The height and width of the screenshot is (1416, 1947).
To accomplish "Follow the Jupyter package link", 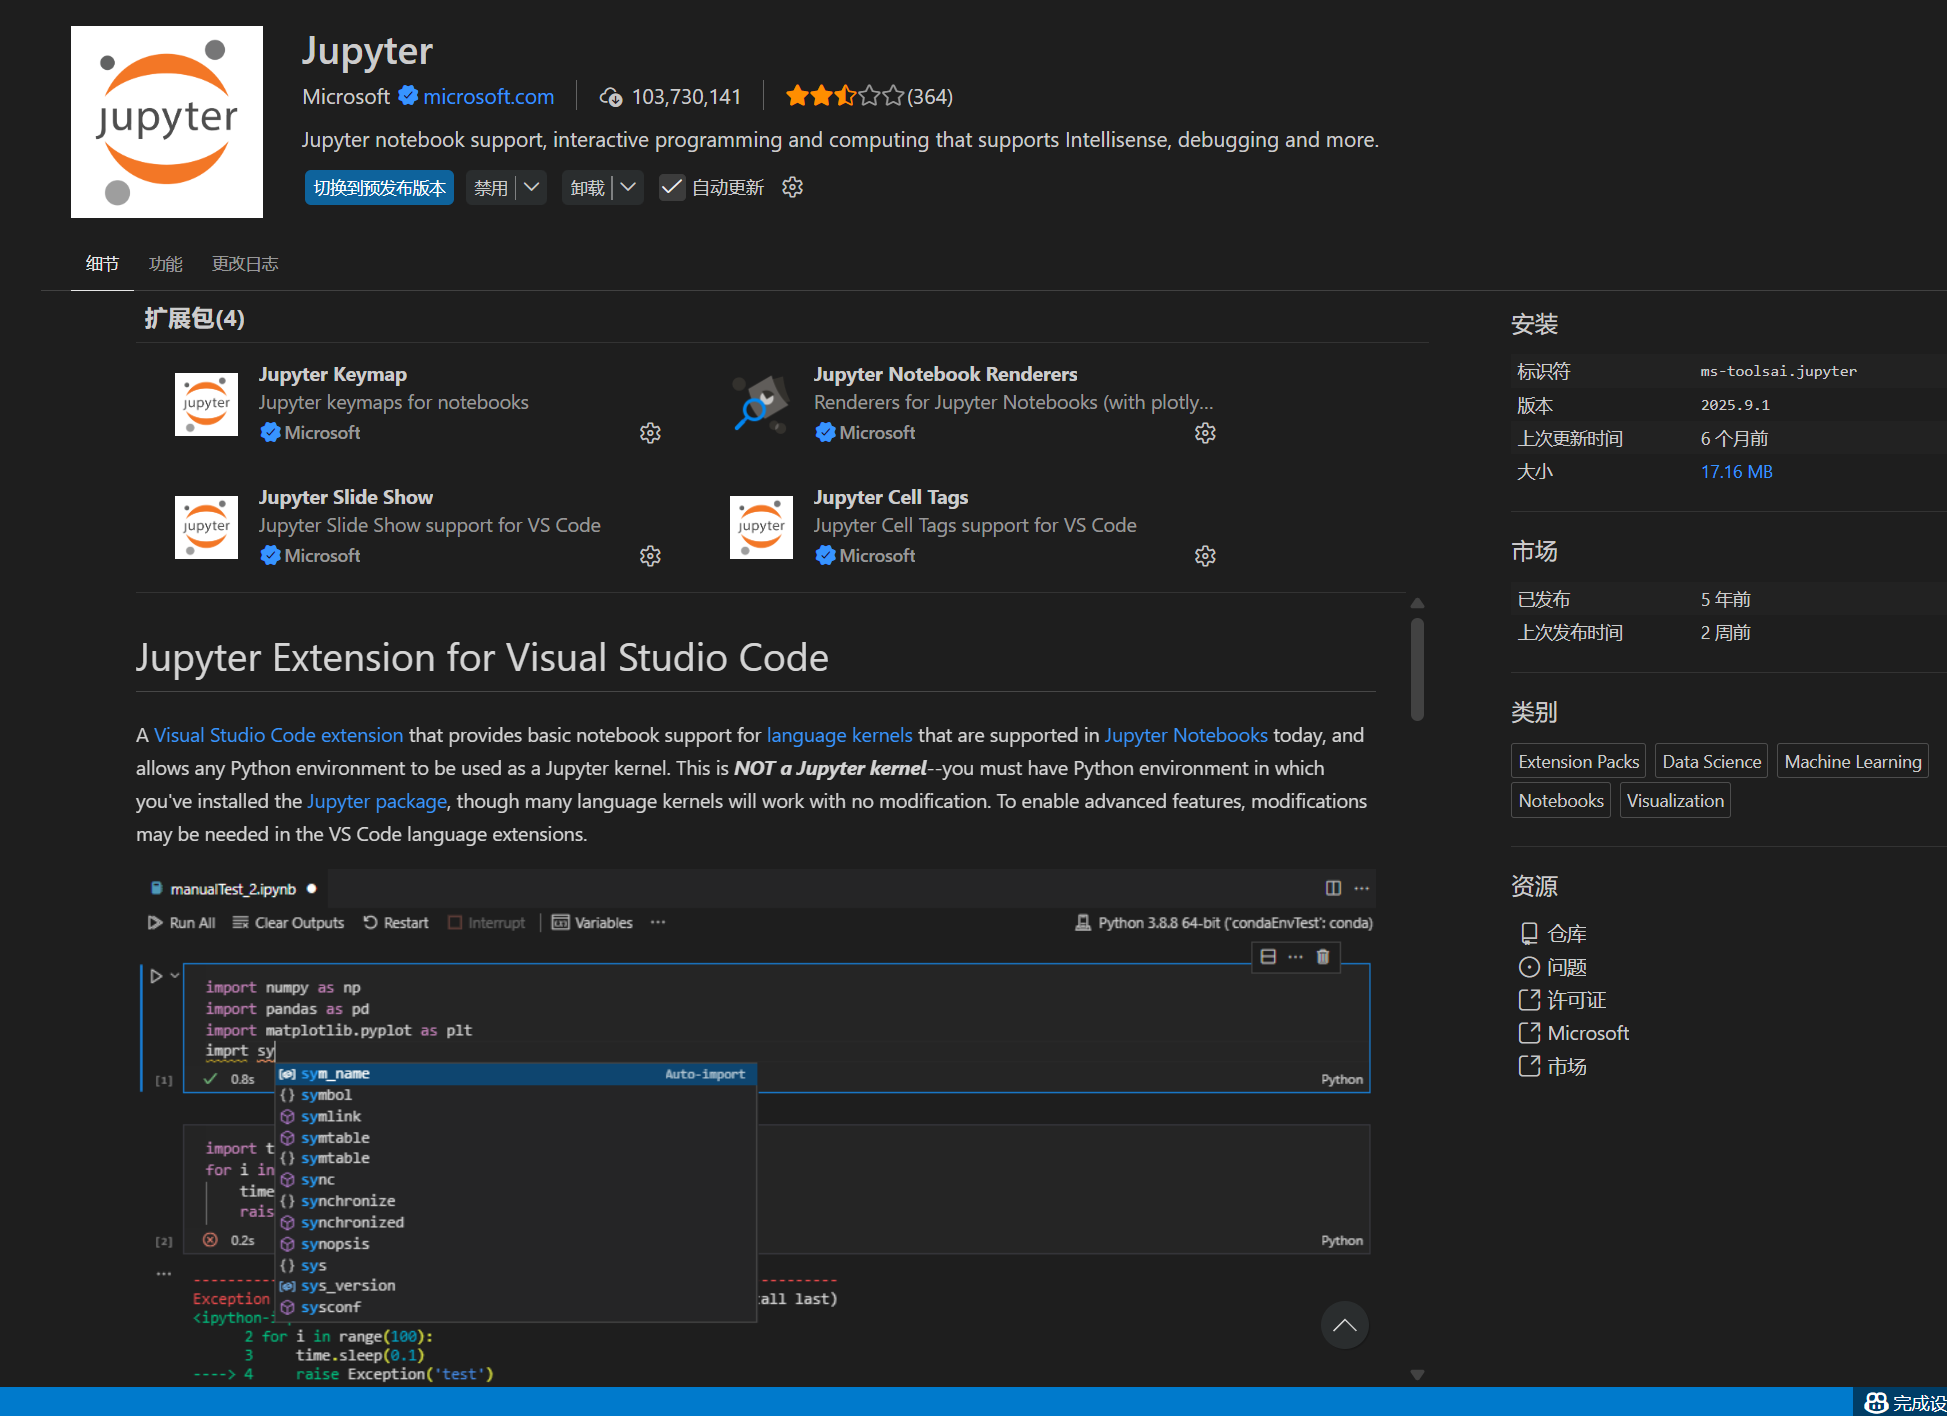I will click(x=377, y=801).
